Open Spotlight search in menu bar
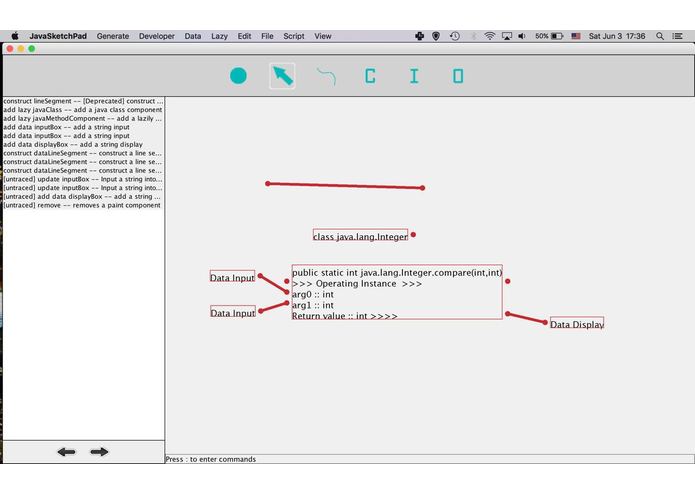695x494 pixels. [660, 36]
